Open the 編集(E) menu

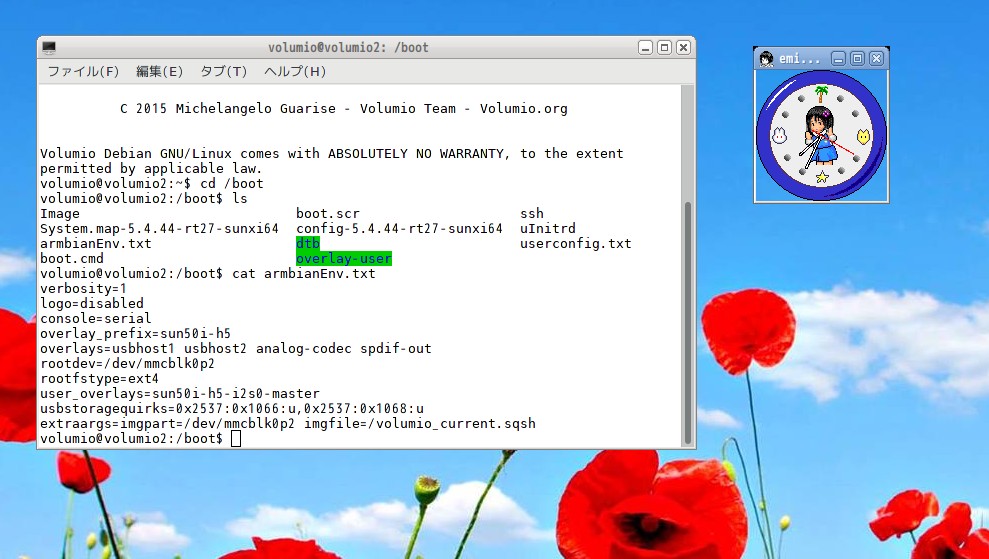159,72
